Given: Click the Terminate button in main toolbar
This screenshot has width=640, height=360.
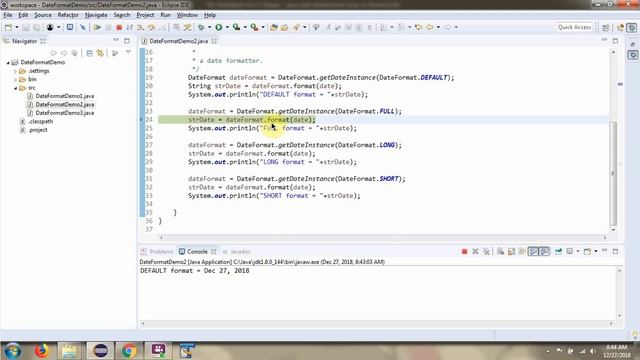Looking at the screenshot, I should (x=119, y=27).
